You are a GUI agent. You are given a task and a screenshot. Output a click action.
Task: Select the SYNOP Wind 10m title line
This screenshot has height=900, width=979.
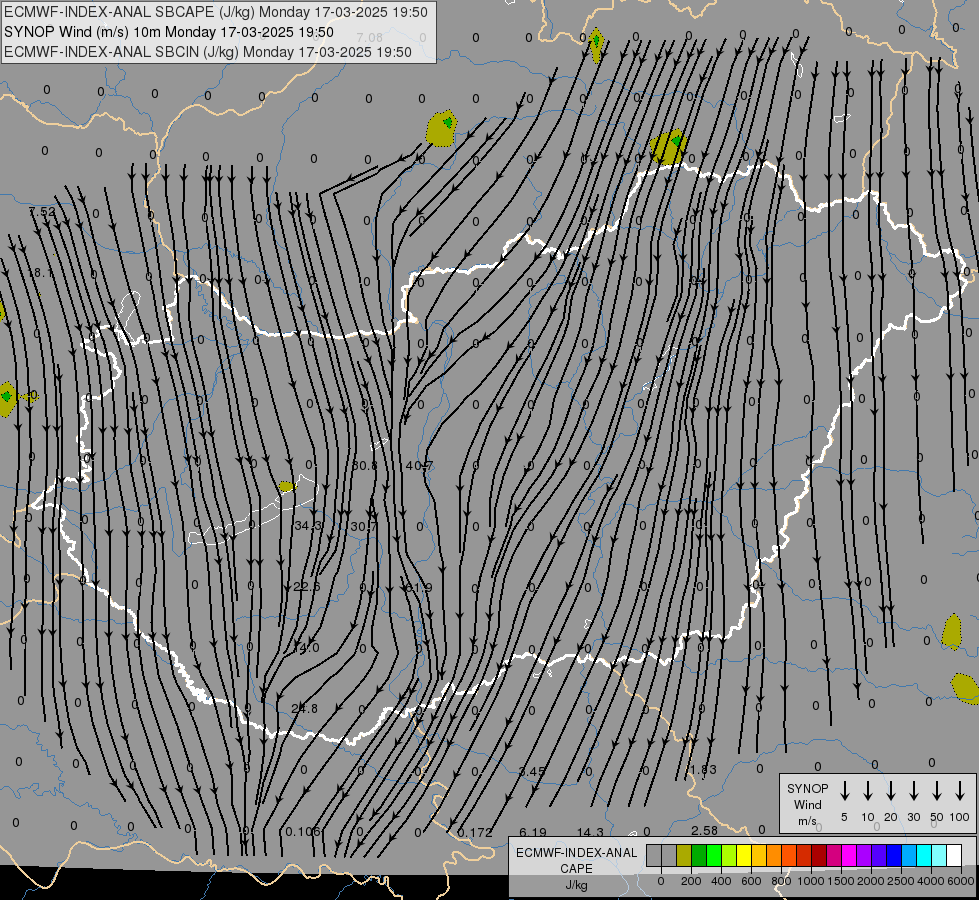tap(169, 32)
